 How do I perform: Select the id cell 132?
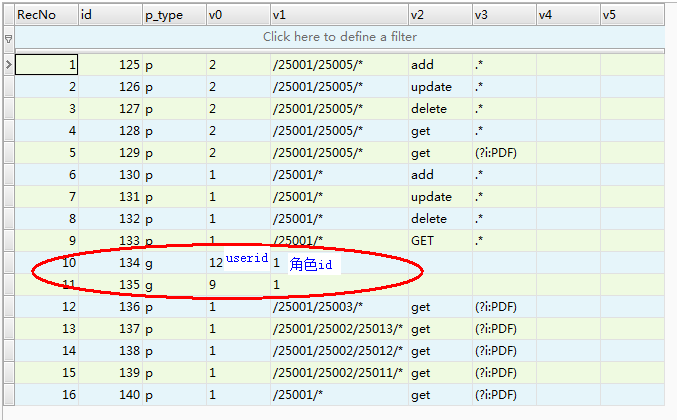[111, 219]
